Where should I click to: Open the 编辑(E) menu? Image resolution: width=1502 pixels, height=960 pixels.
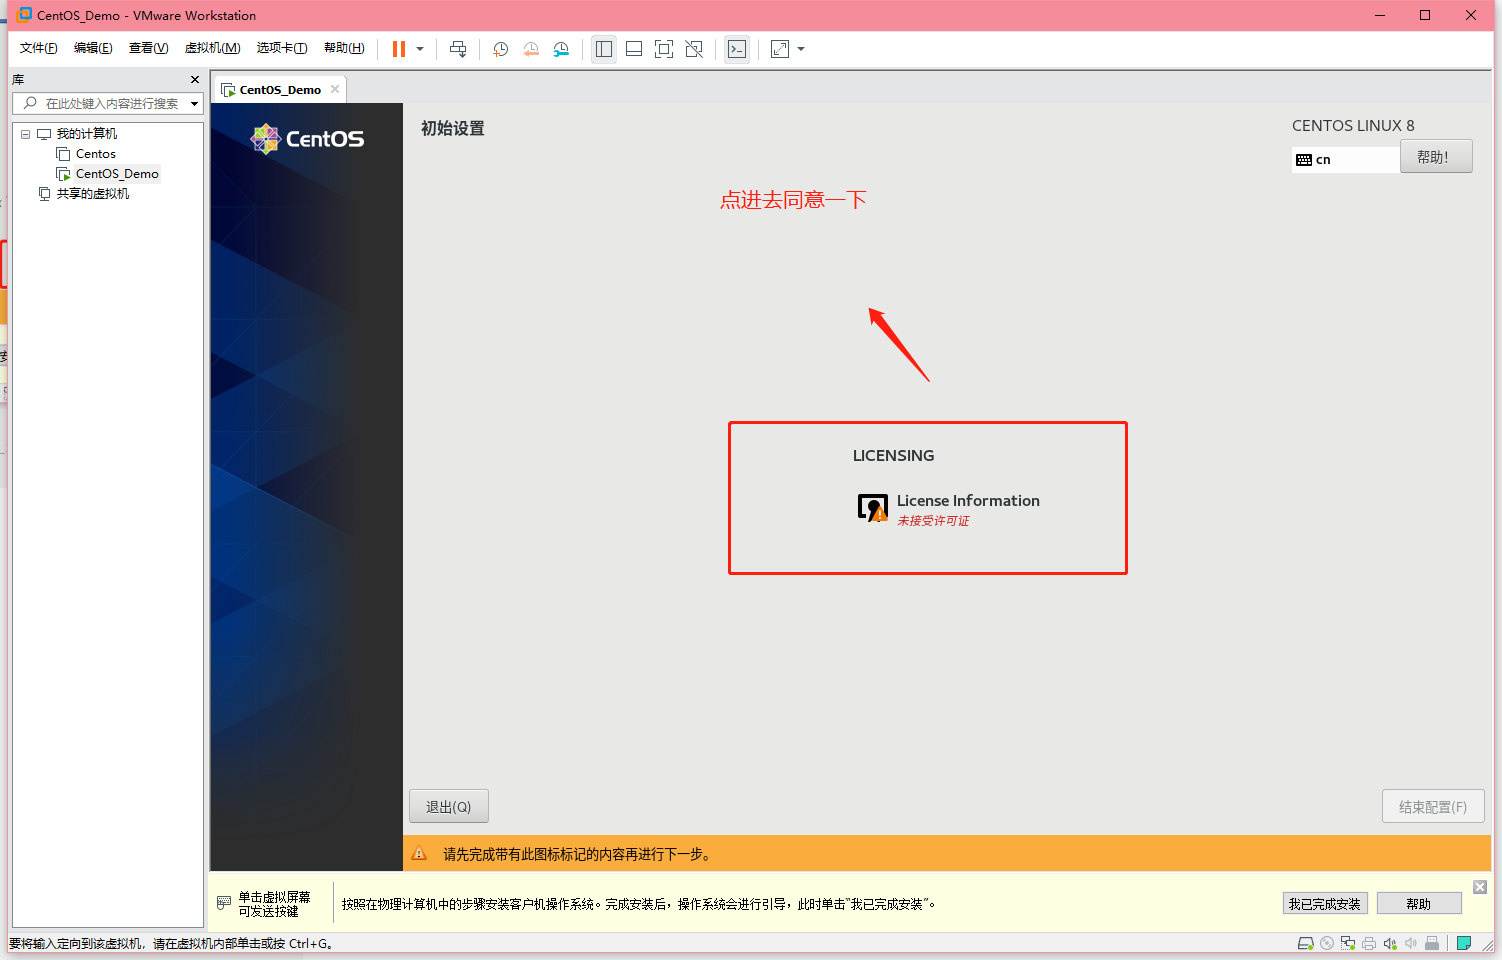point(93,48)
